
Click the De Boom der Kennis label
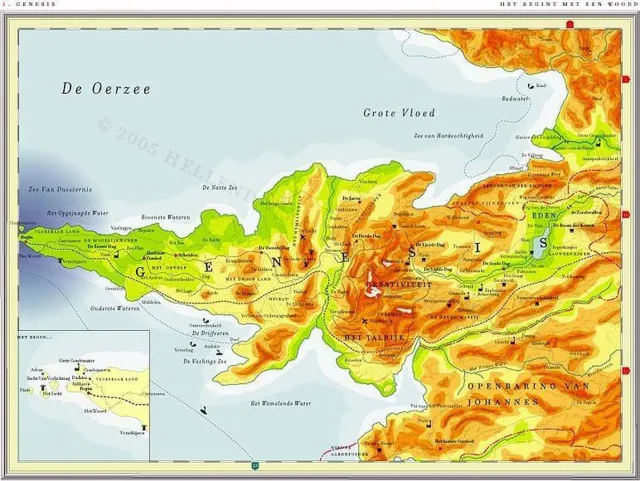pyautogui.click(x=573, y=225)
